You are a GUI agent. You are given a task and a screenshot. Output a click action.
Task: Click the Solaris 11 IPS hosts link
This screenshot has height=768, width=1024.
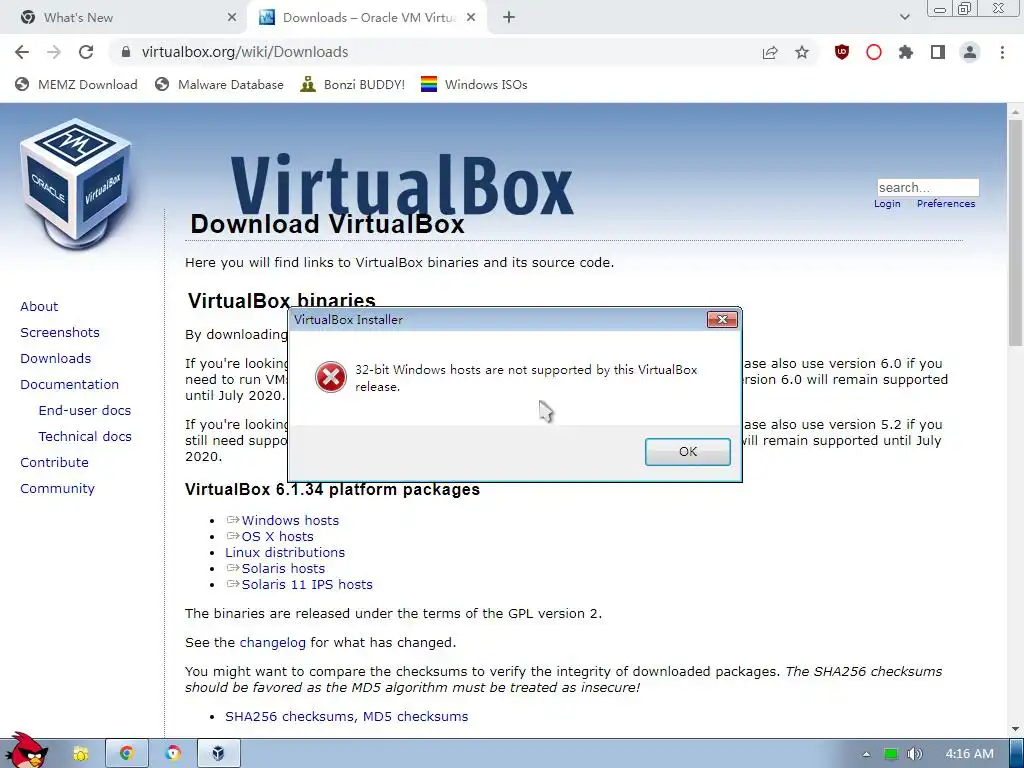click(307, 584)
